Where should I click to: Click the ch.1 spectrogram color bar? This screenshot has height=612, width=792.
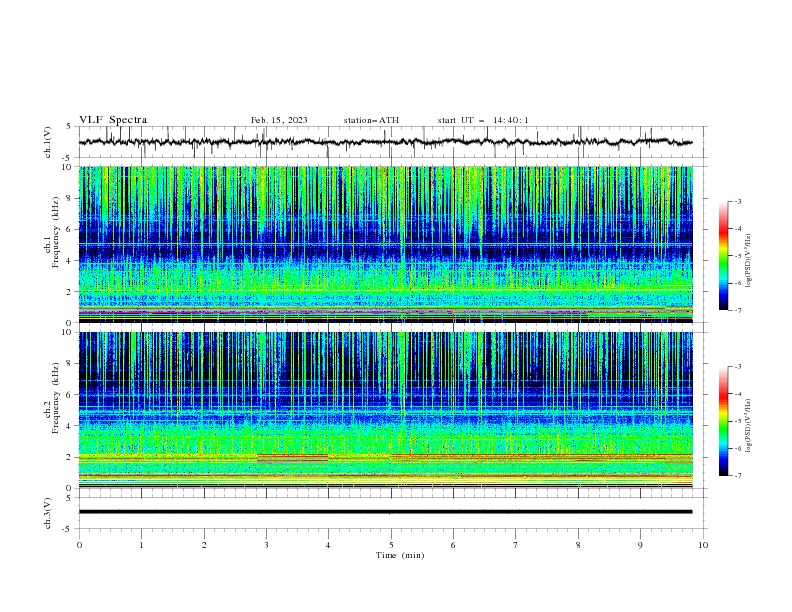(x=723, y=256)
